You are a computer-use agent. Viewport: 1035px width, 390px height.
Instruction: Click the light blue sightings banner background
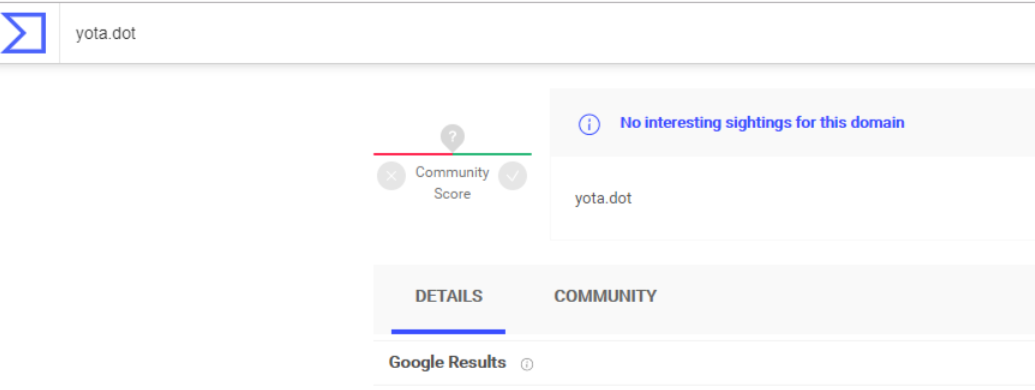pos(964,123)
